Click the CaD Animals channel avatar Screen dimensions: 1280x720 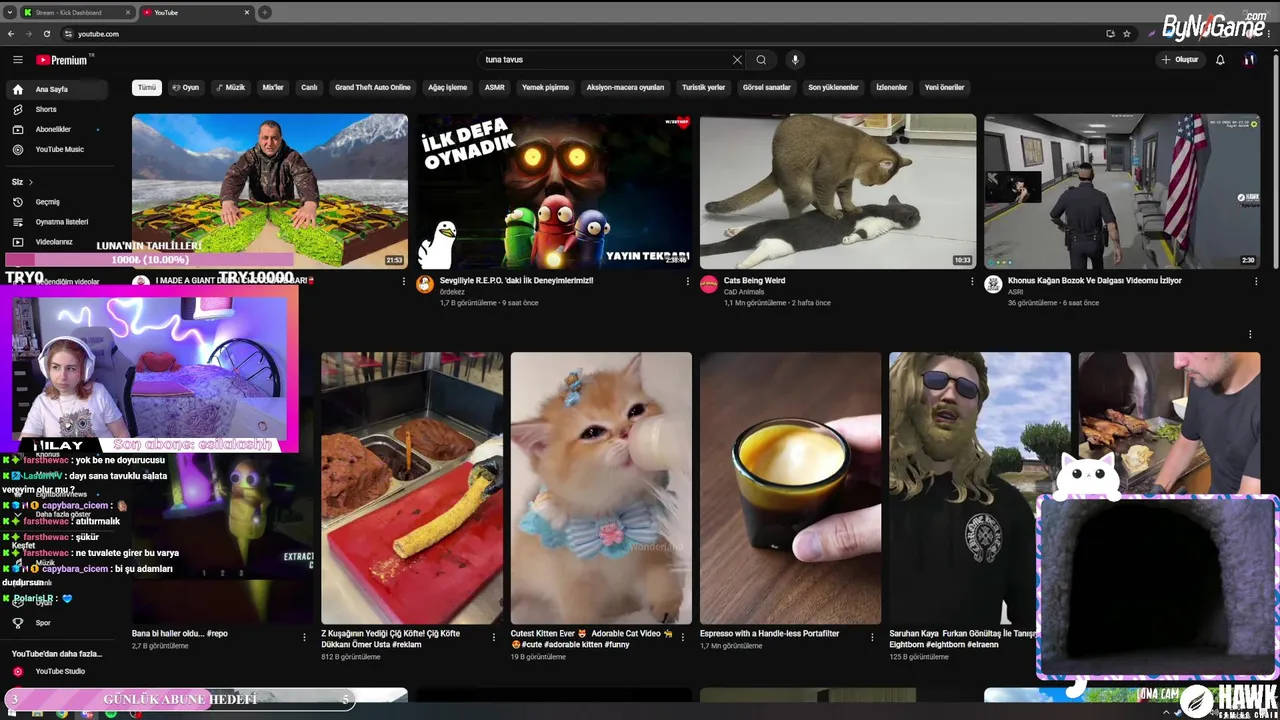click(709, 285)
